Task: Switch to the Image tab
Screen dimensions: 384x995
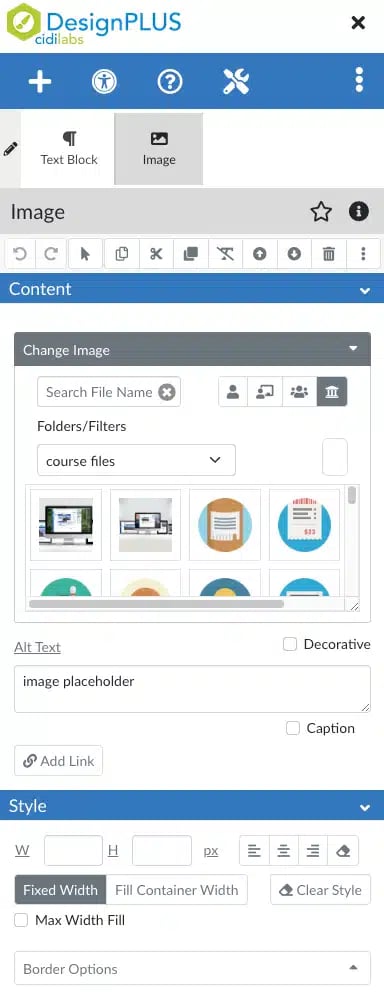Action: tap(159, 149)
